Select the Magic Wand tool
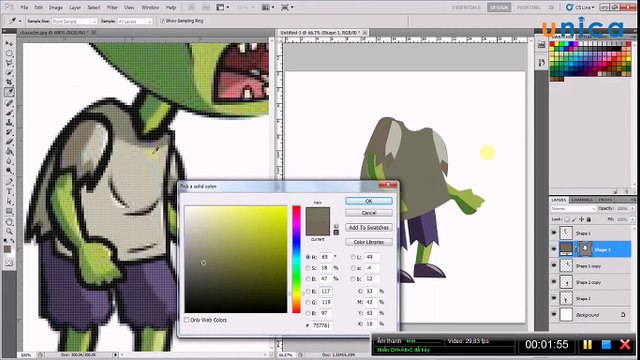 [x=9, y=73]
